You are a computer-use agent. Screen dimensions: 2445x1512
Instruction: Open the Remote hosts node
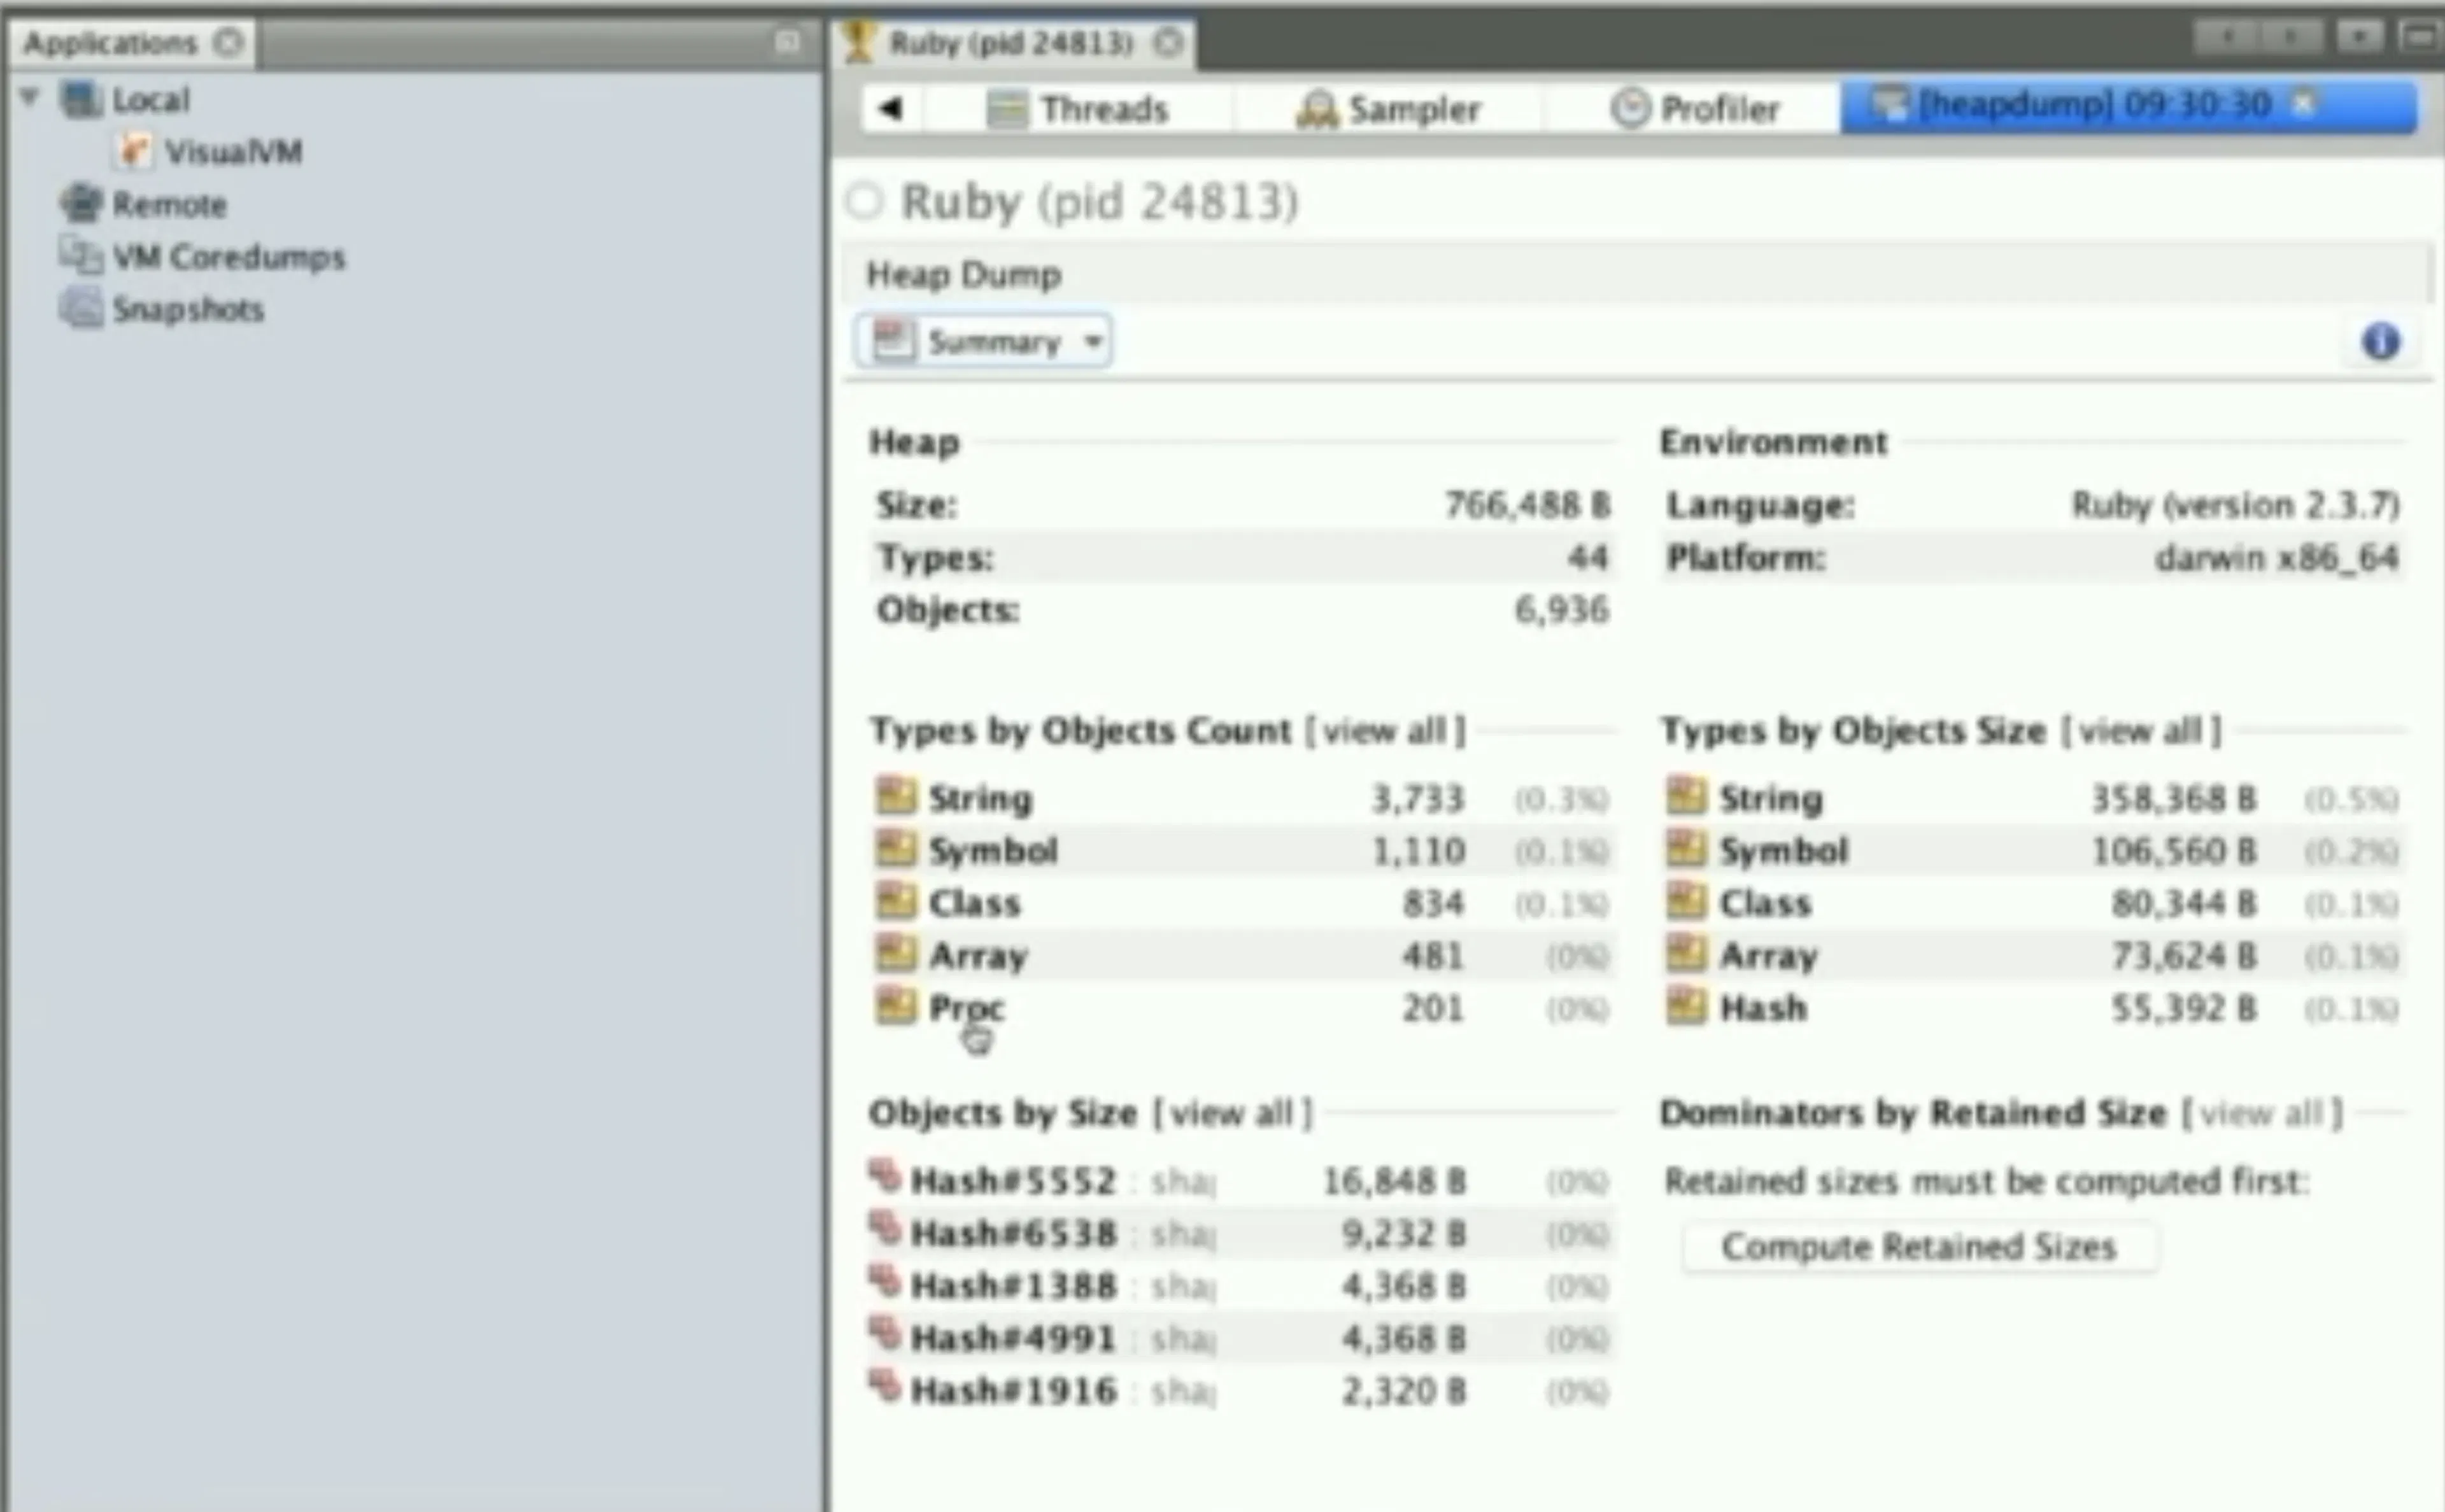coord(169,204)
